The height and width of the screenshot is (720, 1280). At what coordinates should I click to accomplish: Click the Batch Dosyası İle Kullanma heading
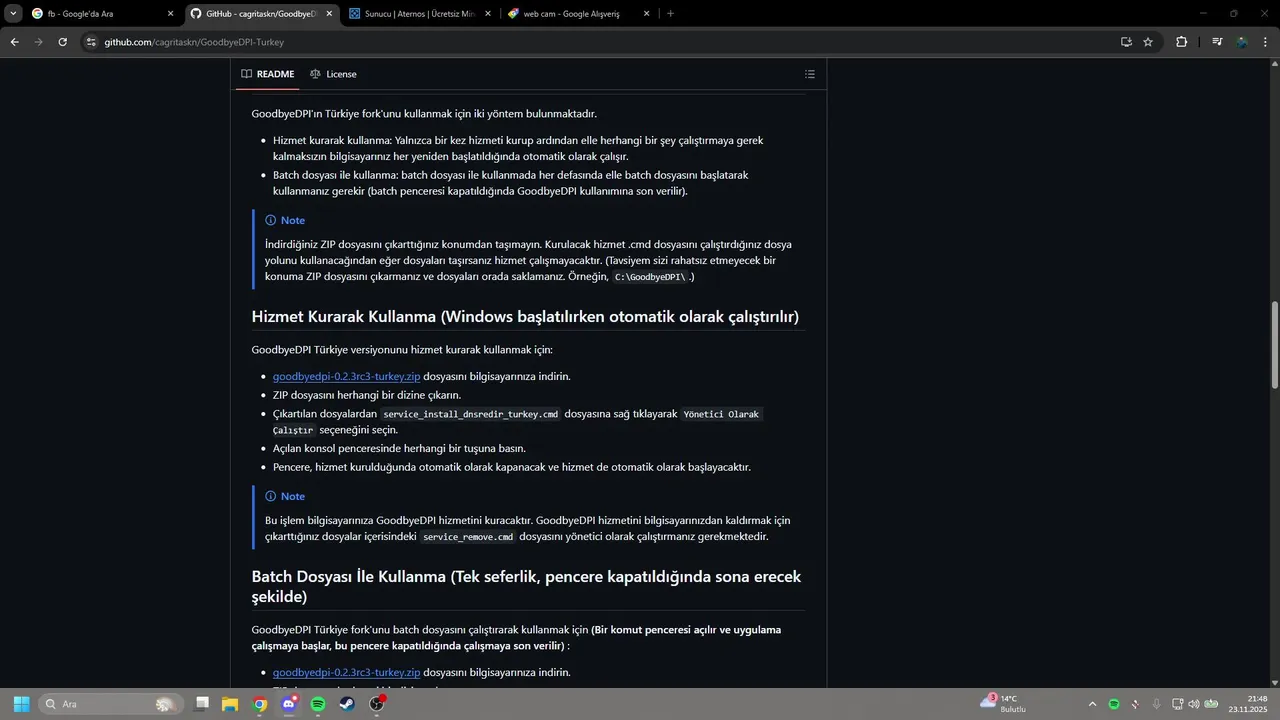[x=526, y=586]
